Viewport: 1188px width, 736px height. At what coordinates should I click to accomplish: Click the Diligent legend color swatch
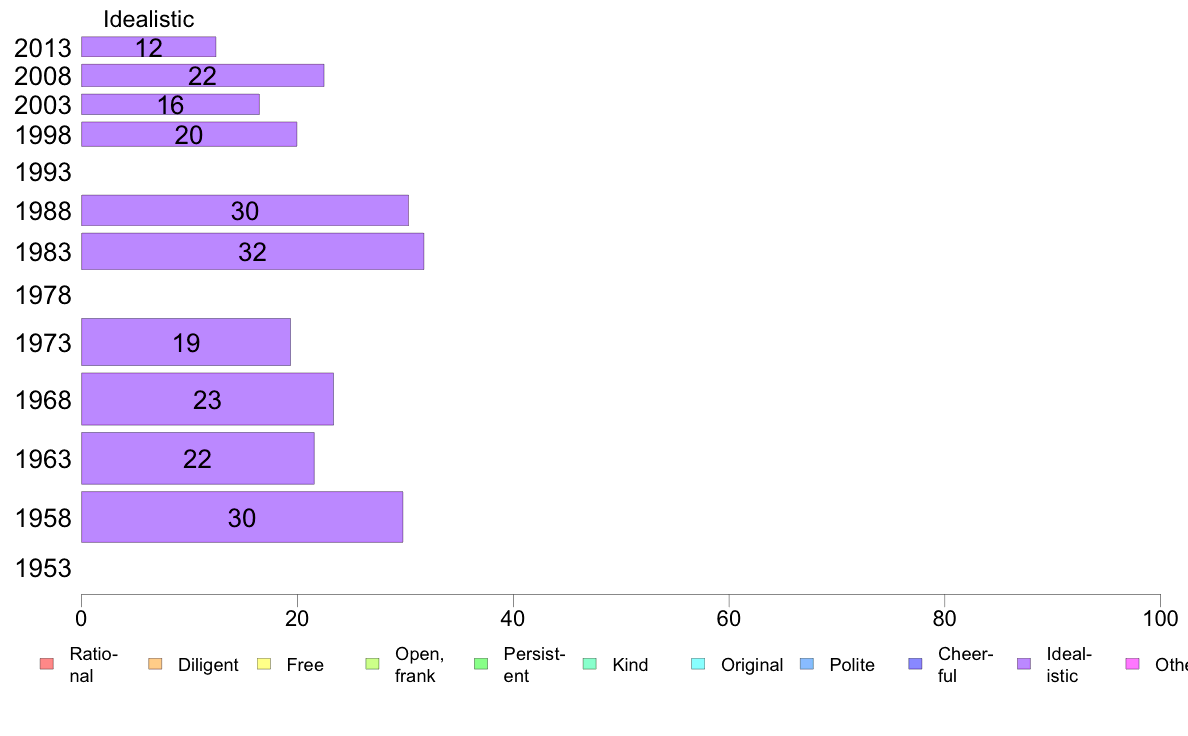[155, 664]
